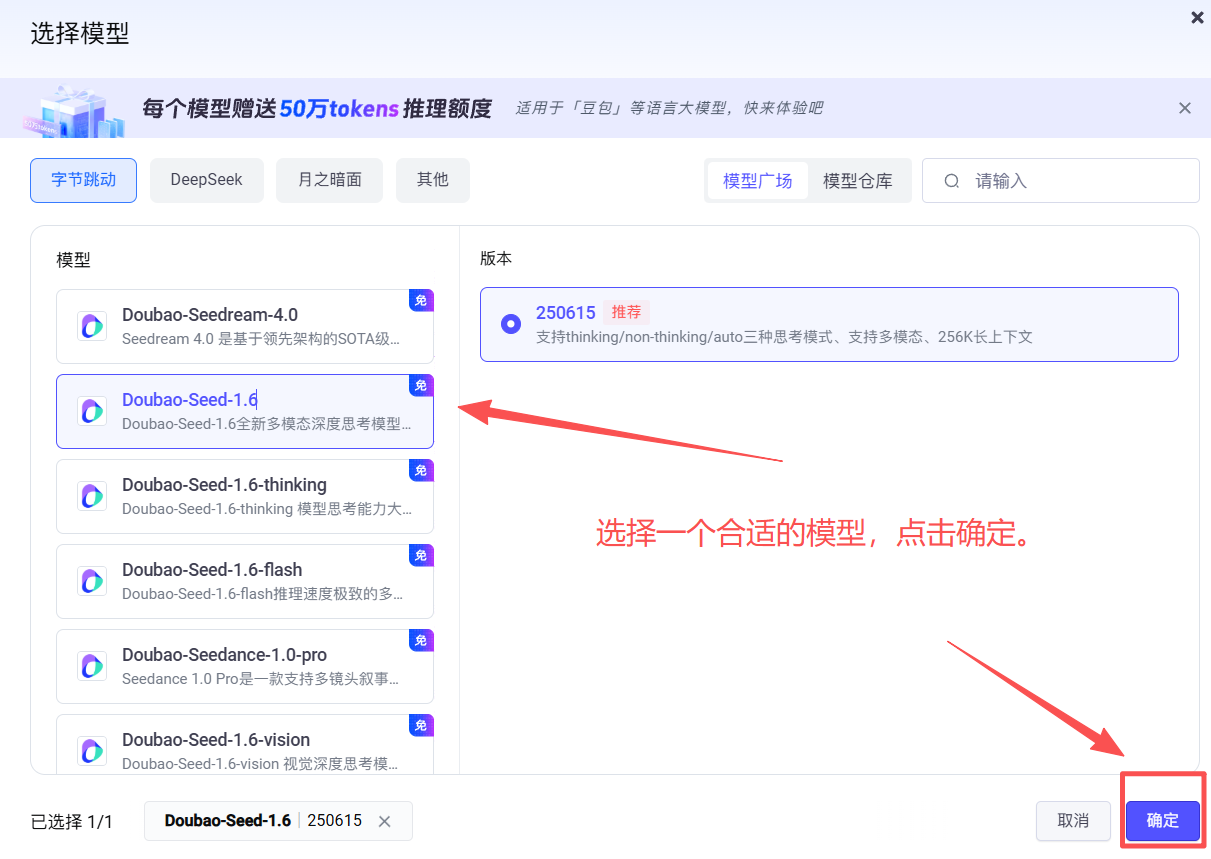The height and width of the screenshot is (859, 1211).
Task: Remove Doubao-Seed-1.6 from selection via its ×
Action: [x=385, y=821]
